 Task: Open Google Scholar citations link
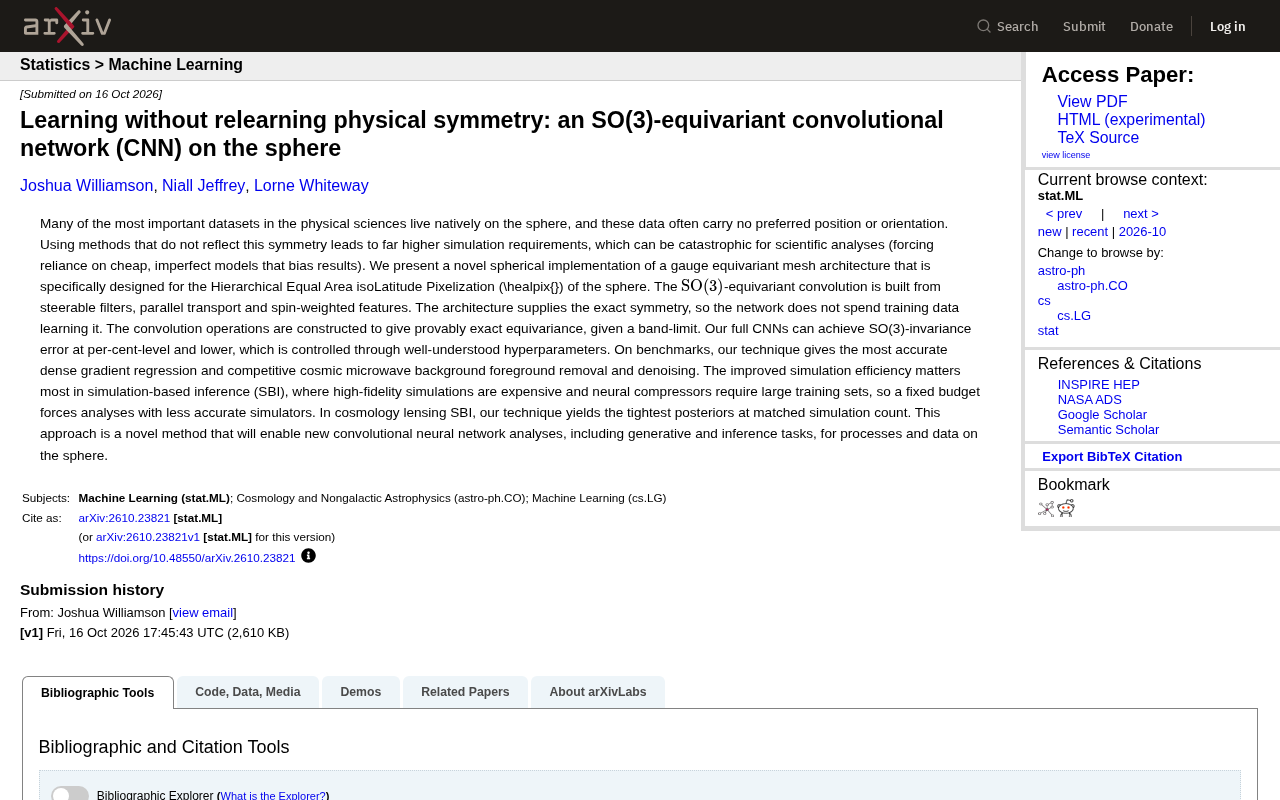(x=1102, y=415)
